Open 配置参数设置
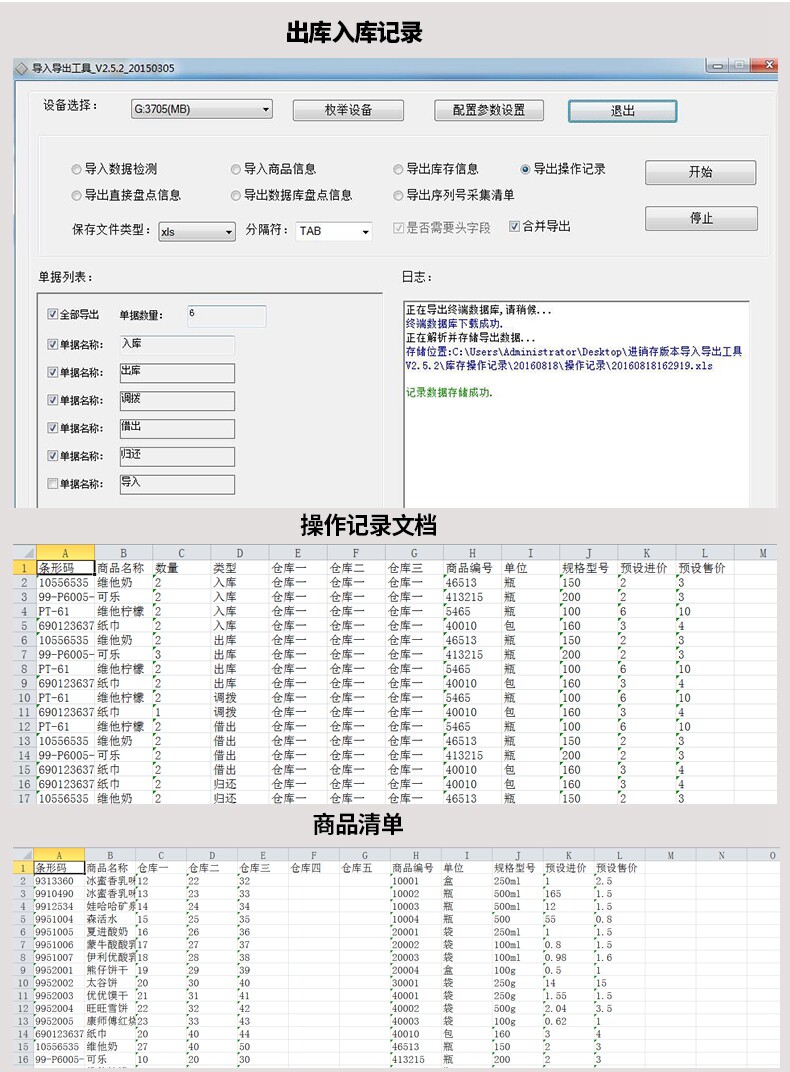Viewport: 790px width, 1072px height. click(489, 110)
